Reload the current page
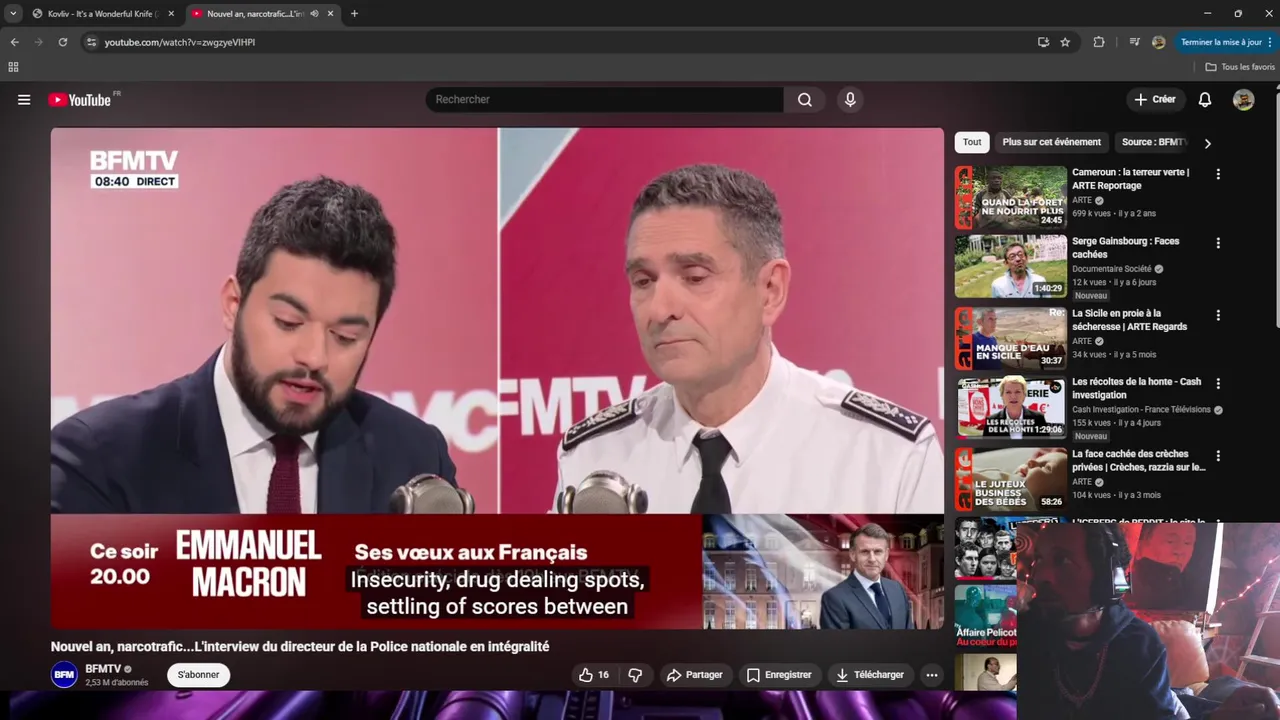The height and width of the screenshot is (720, 1280). [62, 42]
